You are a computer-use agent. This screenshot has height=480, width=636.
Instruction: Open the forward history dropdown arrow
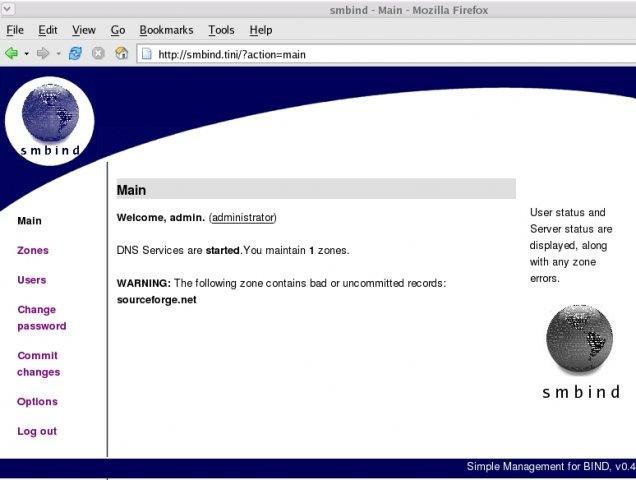[x=58, y=54]
